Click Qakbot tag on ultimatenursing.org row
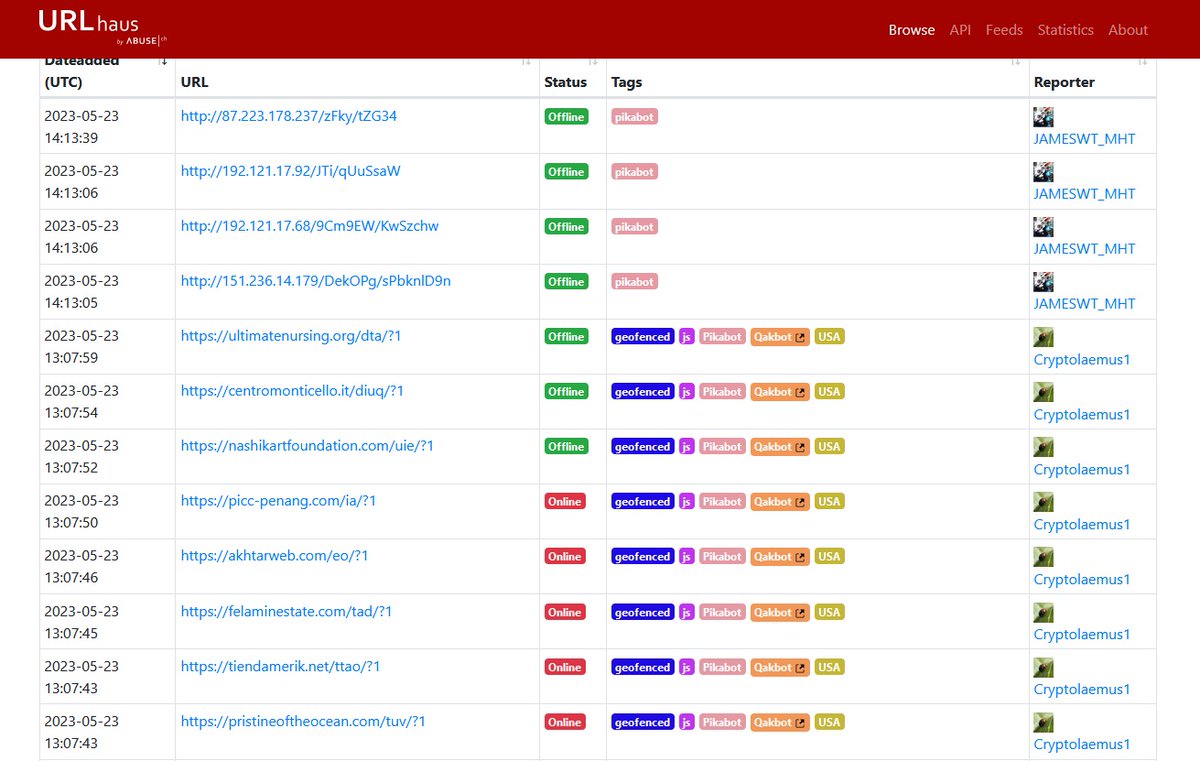The width and height of the screenshot is (1200, 761). coord(780,337)
